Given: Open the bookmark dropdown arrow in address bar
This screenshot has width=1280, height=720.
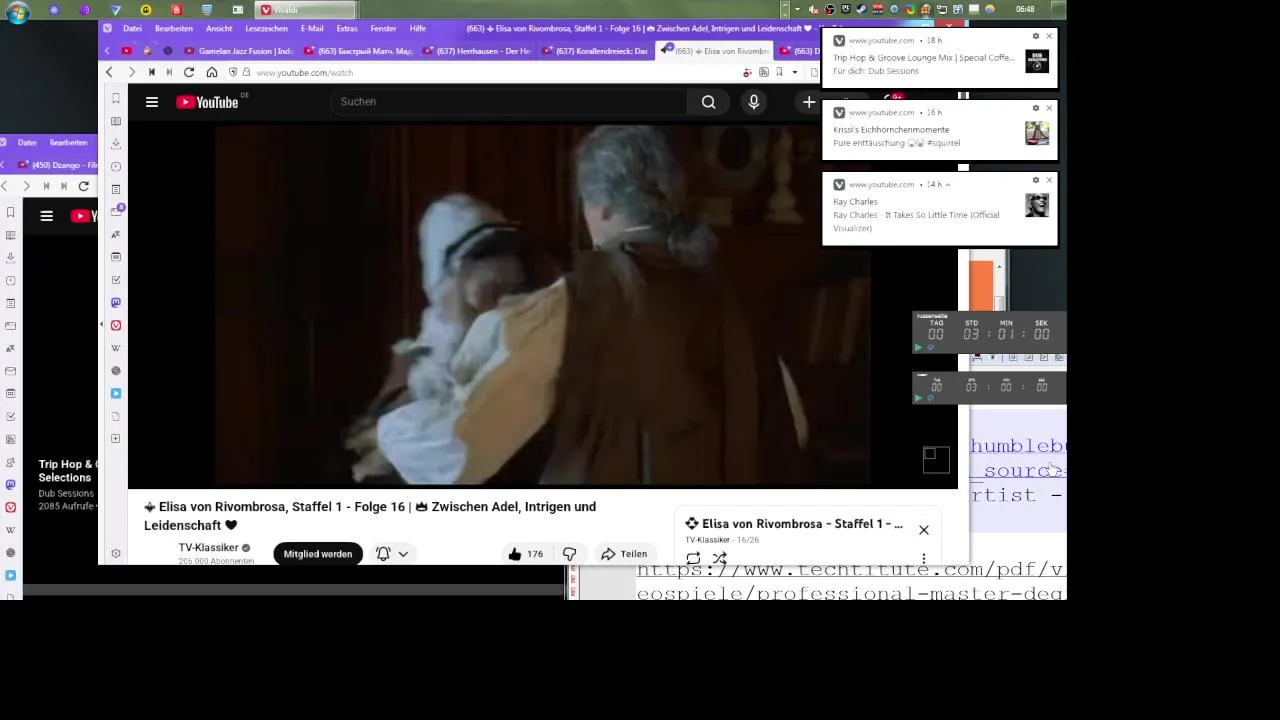Looking at the screenshot, I should tap(795, 72).
